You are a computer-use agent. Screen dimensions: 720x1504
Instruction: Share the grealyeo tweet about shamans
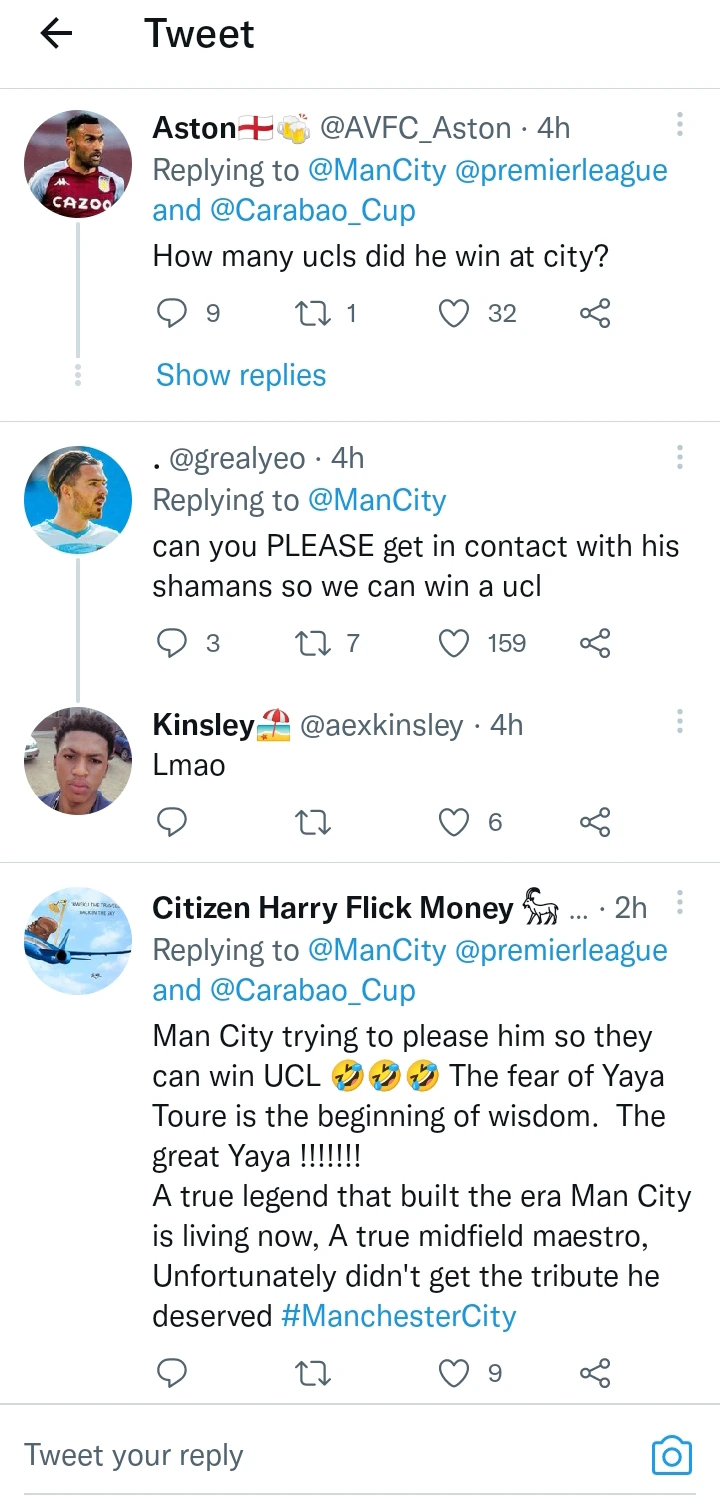click(595, 643)
